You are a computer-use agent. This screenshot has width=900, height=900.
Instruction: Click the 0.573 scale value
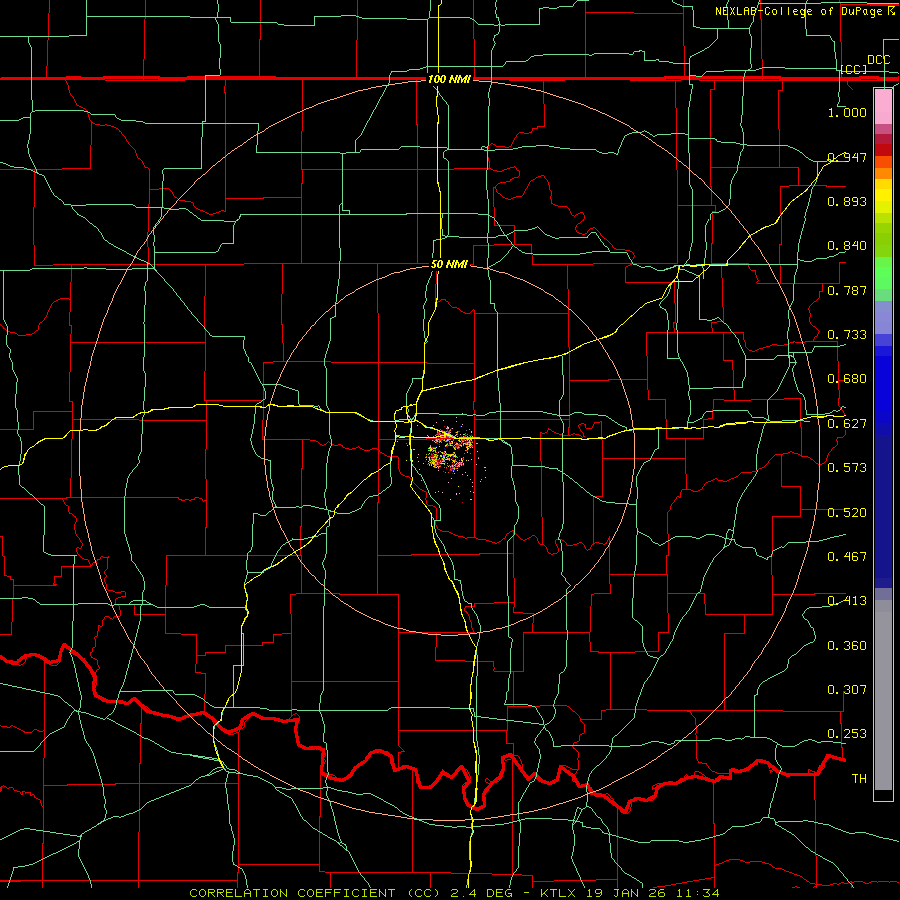(x=847, y=468)
